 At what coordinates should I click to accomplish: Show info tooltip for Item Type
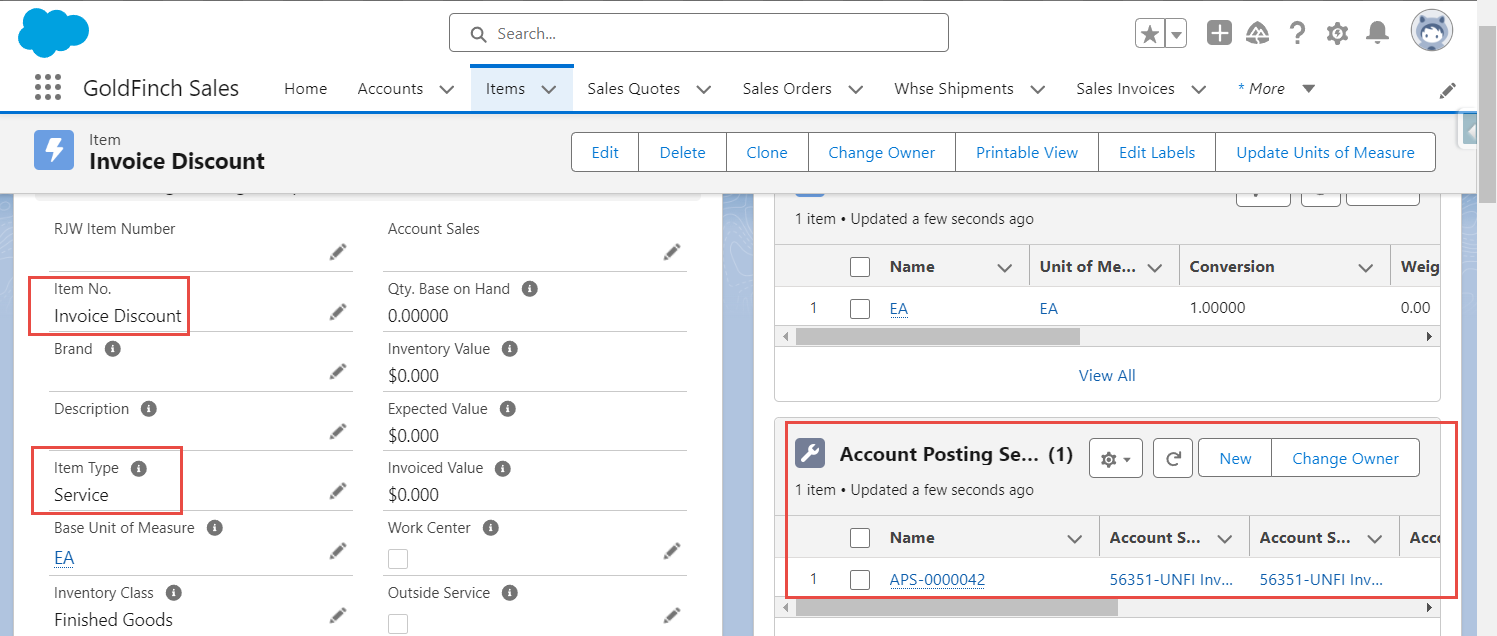(139, 468)
